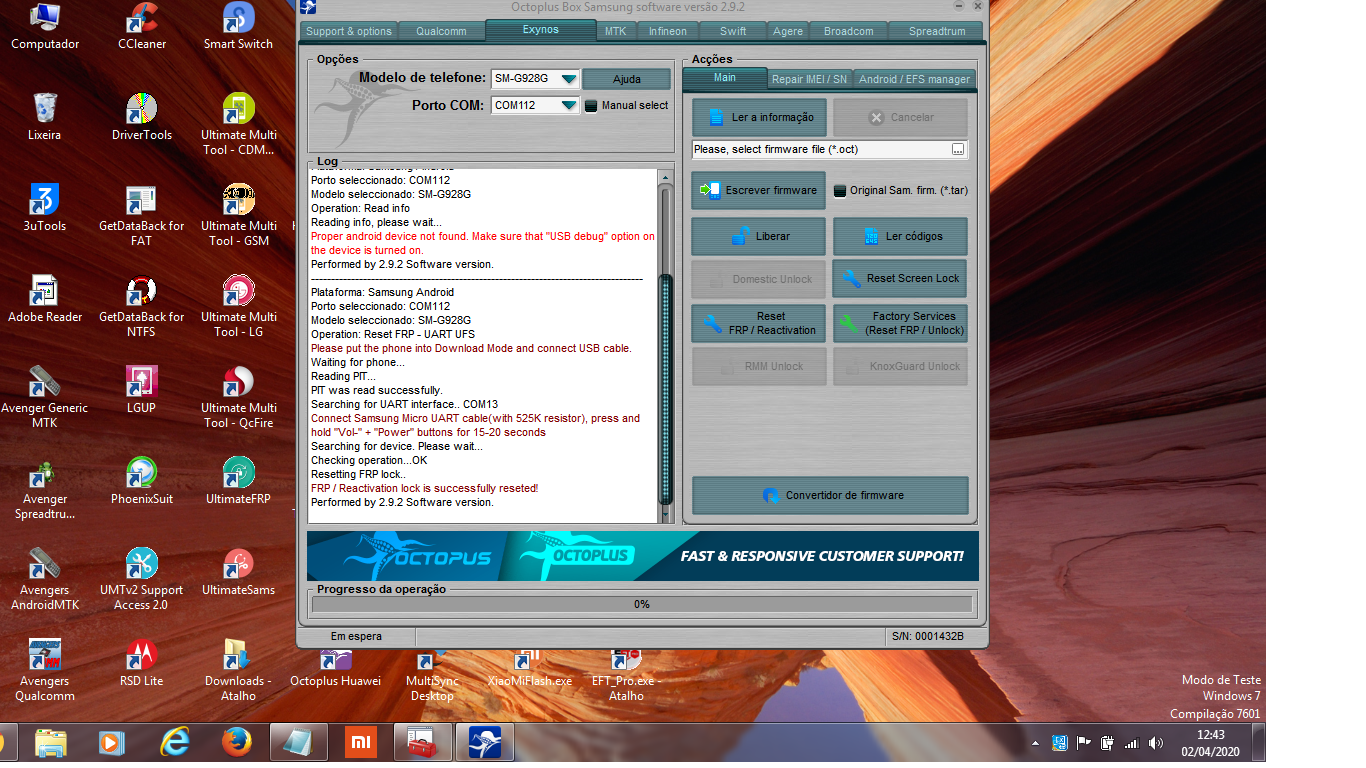Click the Reset FRP / Reactivation button

click(x=758, y=323)
